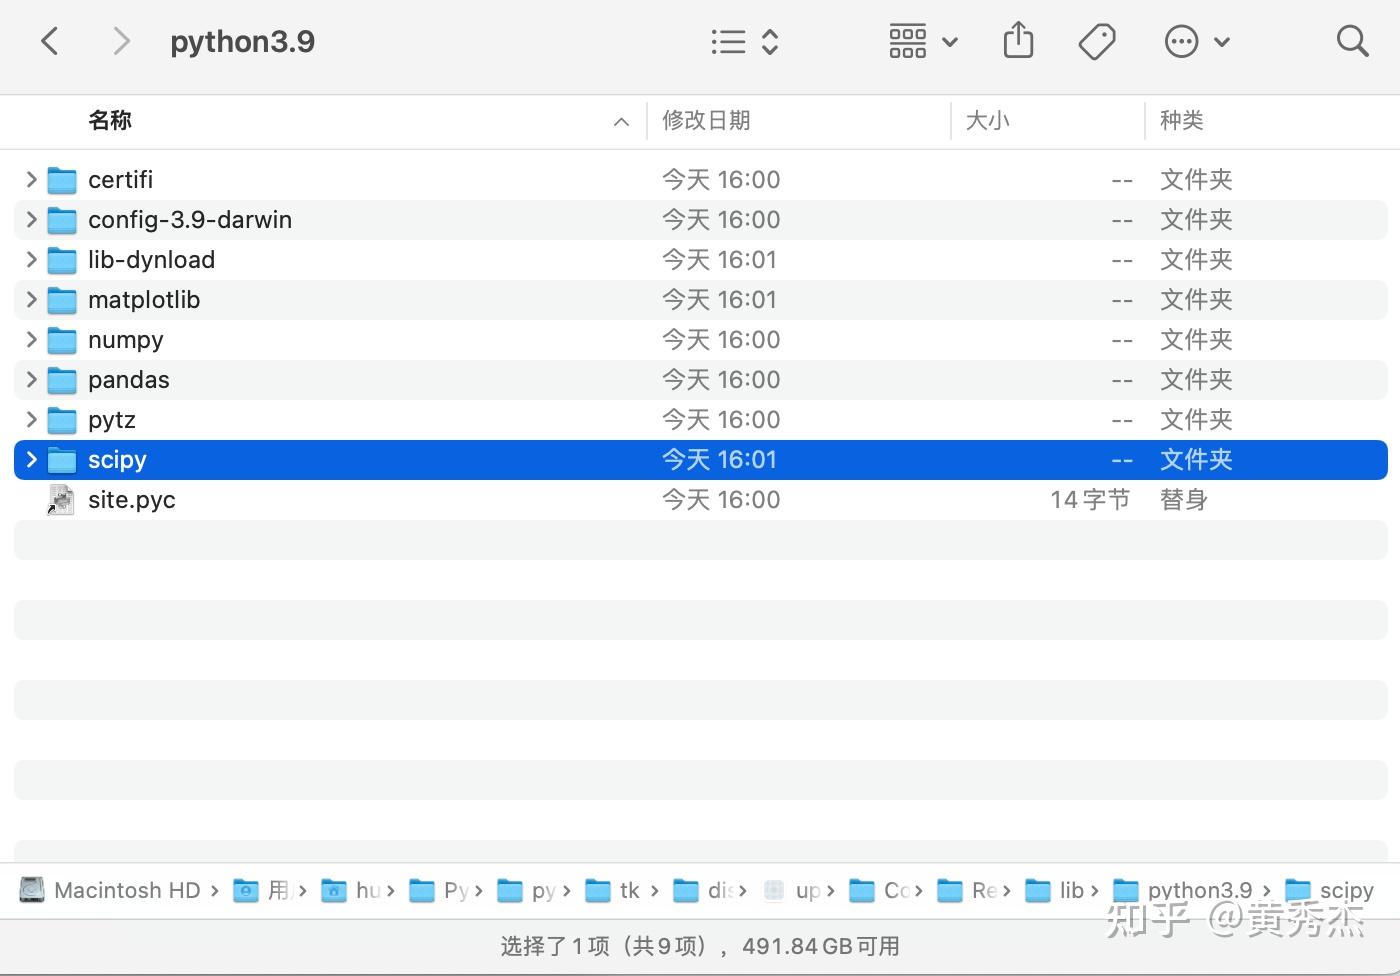
Task: Click the pandas folder icon
Action: pyautogui.click(x=62, y=380)
